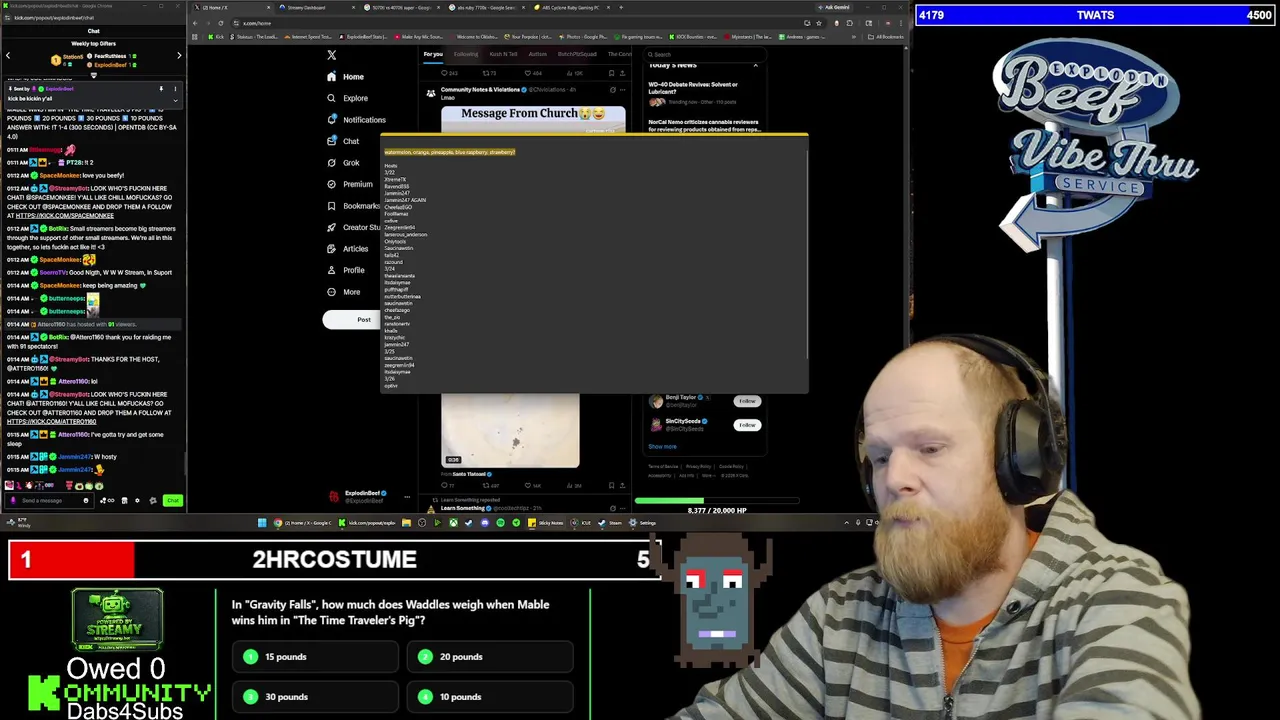The width and height of the screenshot is (1280, 720).
Task: Switch to the For you tab
Action: (433, 54)
